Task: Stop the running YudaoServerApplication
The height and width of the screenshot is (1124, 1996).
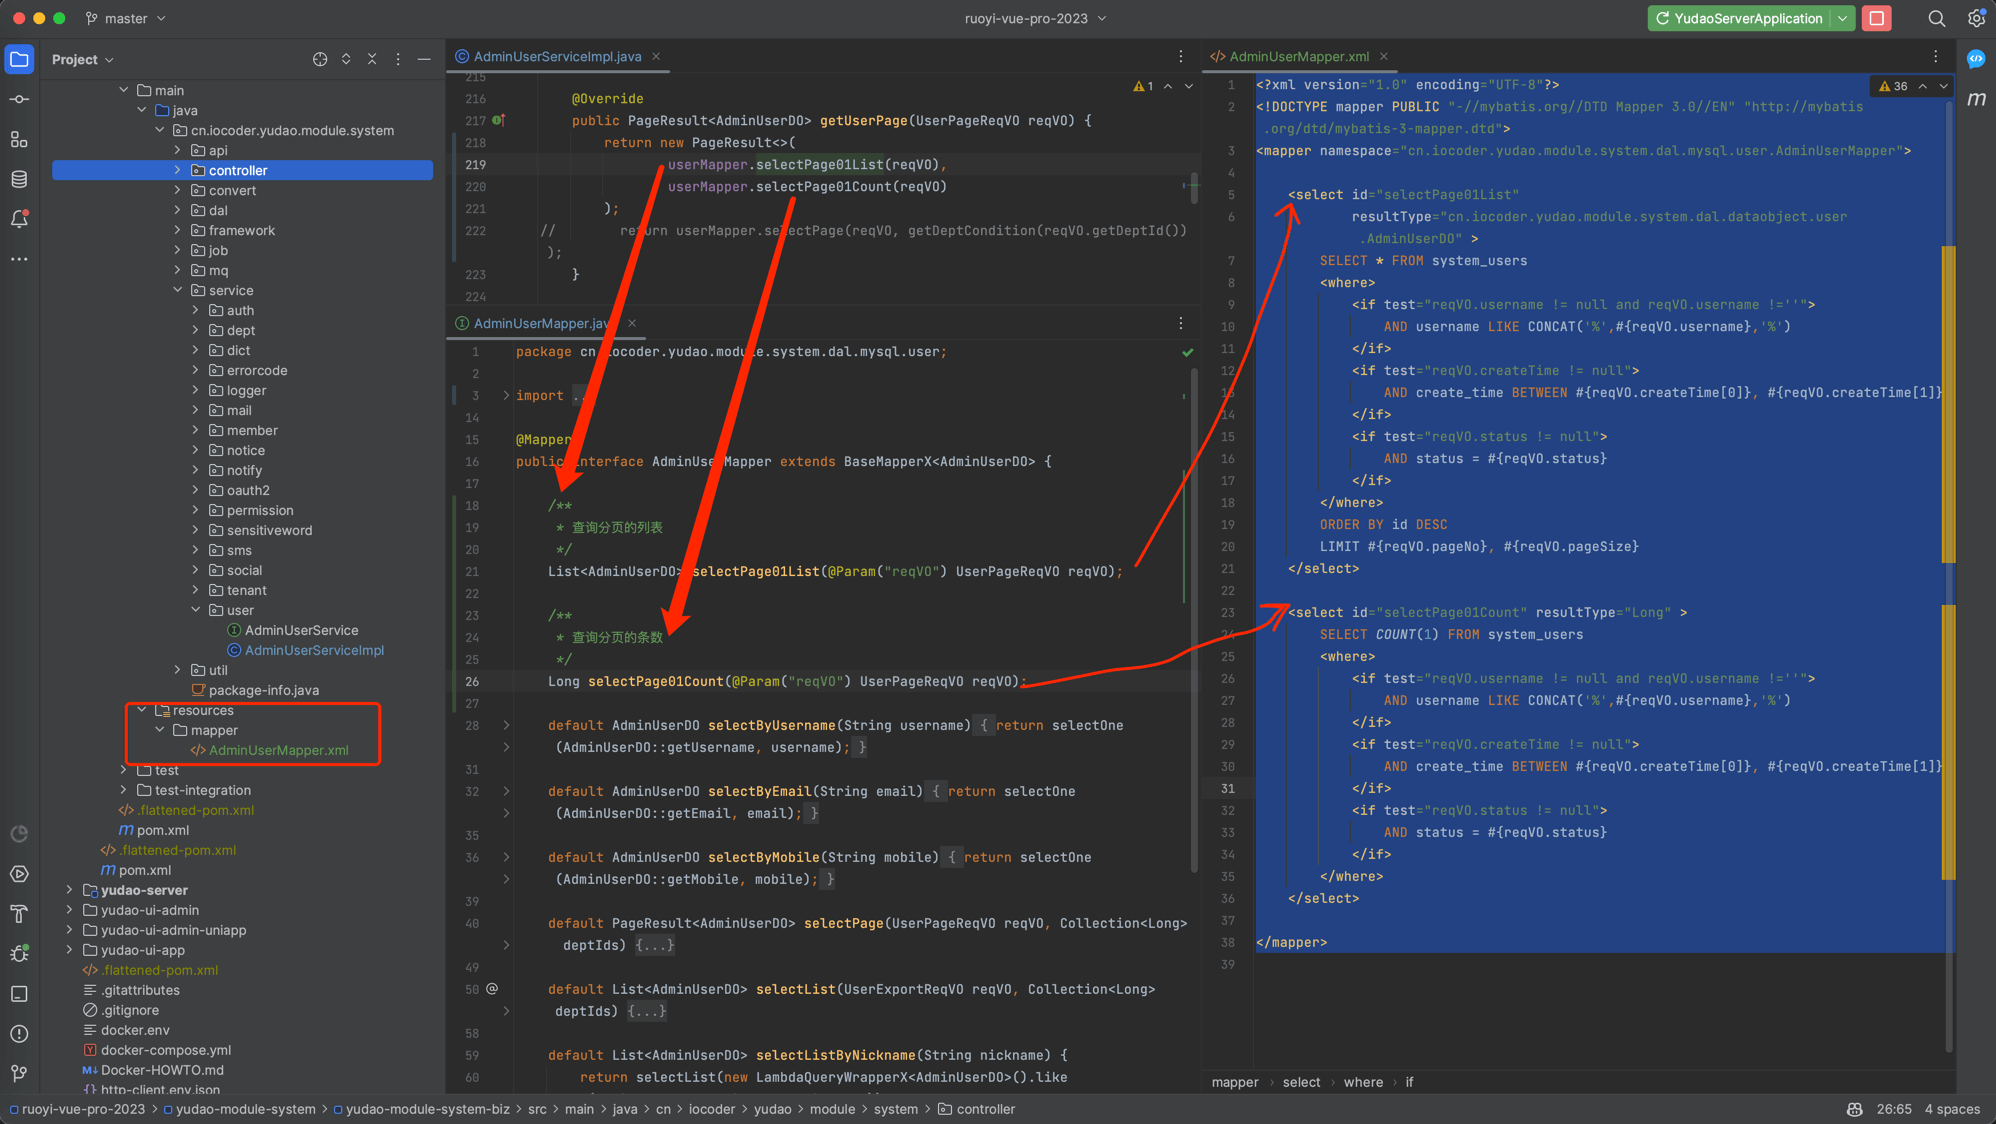Action: [1877, 18]
